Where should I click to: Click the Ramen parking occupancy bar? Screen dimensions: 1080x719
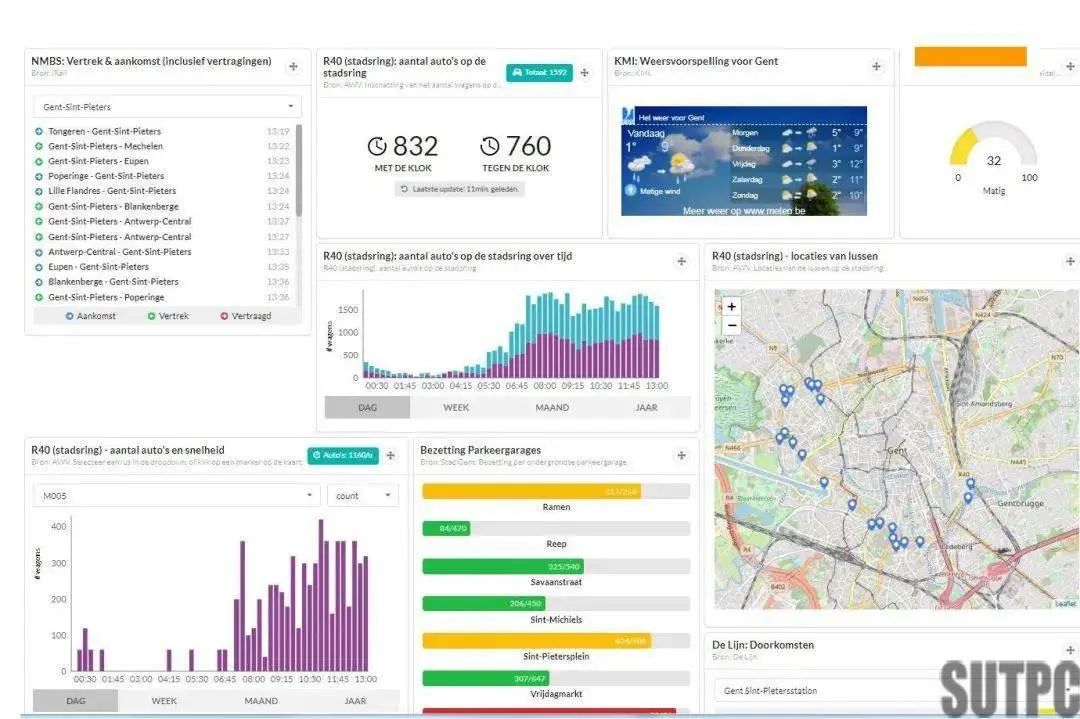tap(556, 491)
